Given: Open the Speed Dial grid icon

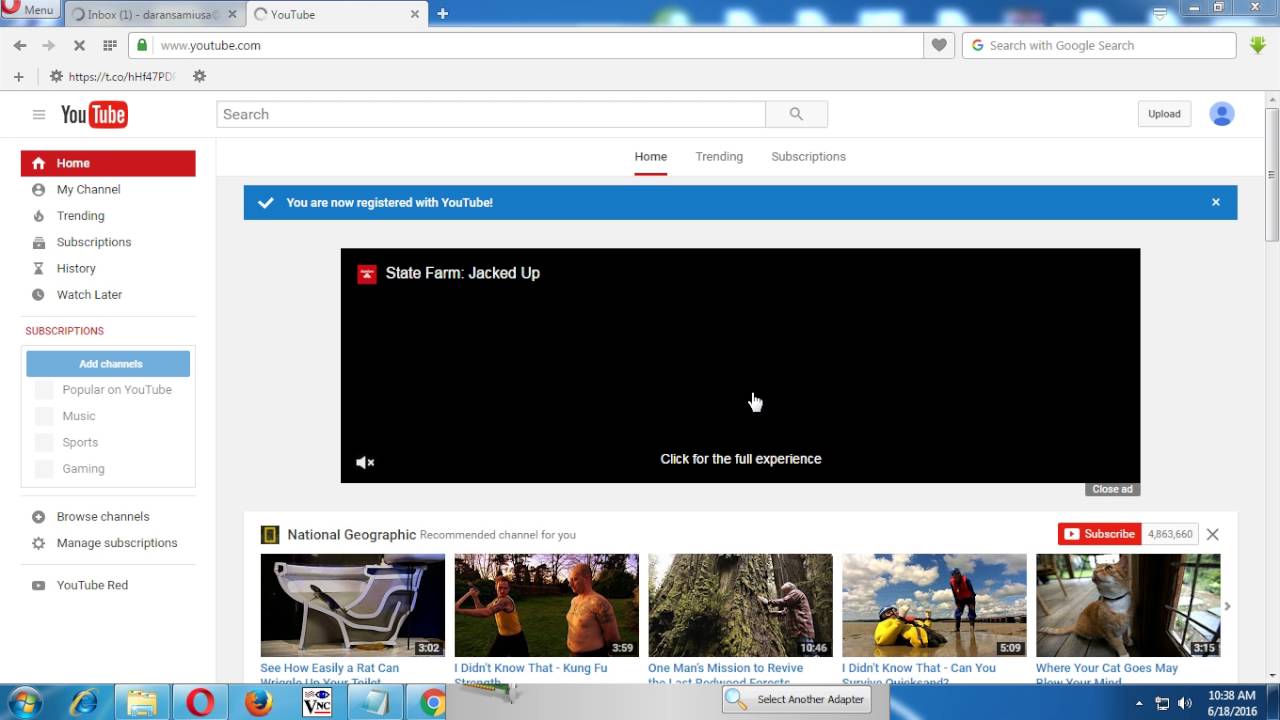Looking at the screenshot, I should pos(110,45).
